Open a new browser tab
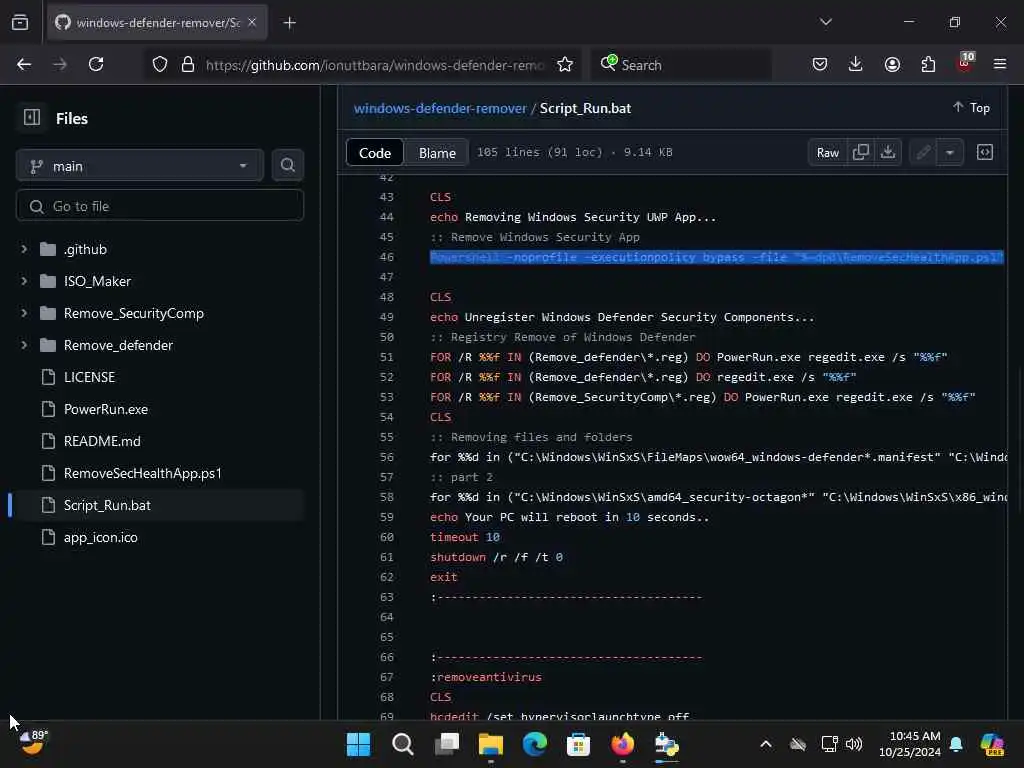Image resolution: width=1024 pixels, height=768 pixels. tap(289, 23)
